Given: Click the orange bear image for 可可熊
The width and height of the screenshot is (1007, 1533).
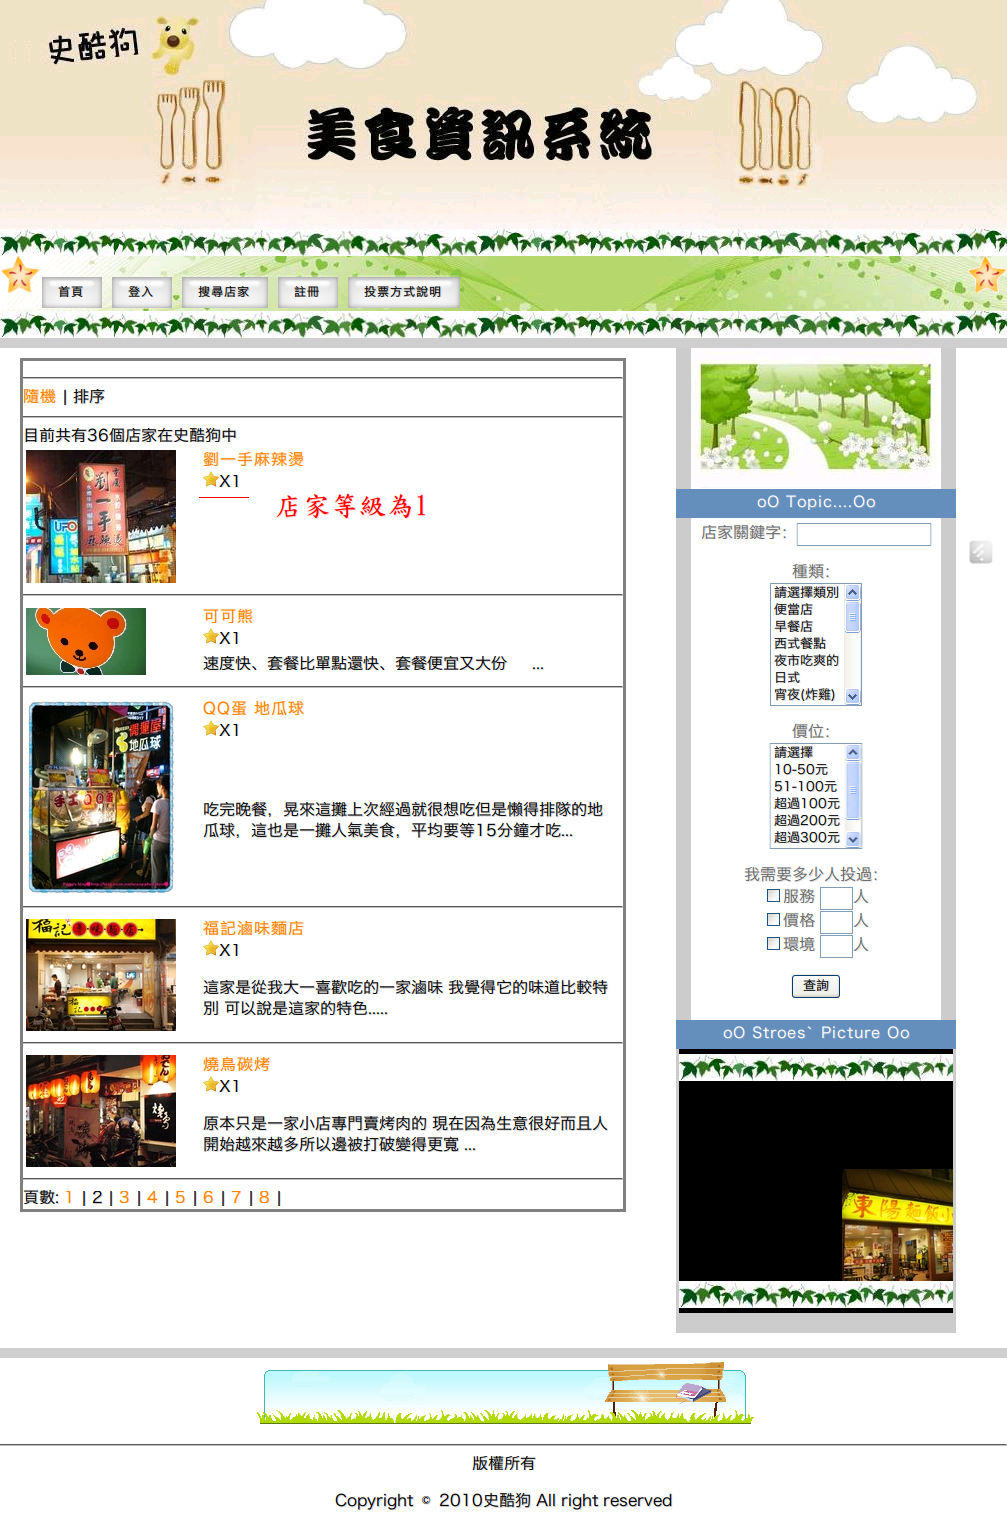Looking at the screenshot, I should 86,641.
